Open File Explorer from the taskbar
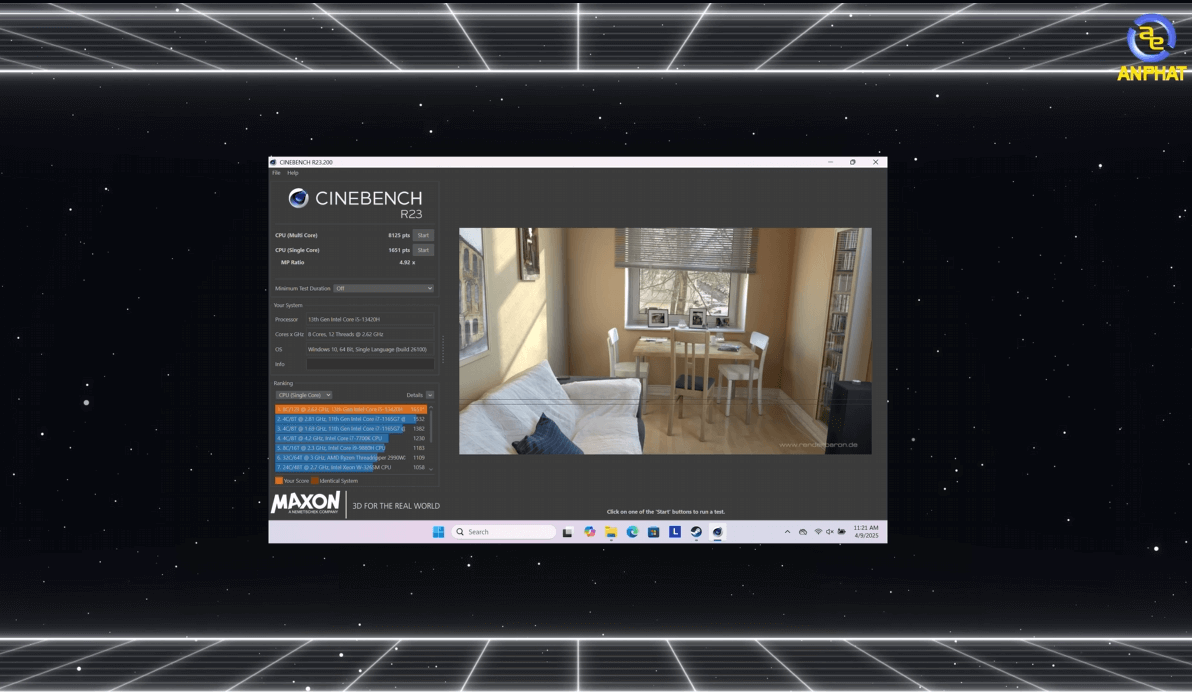1192x692 pixels. pyautogui.click(x=610, y=532)
